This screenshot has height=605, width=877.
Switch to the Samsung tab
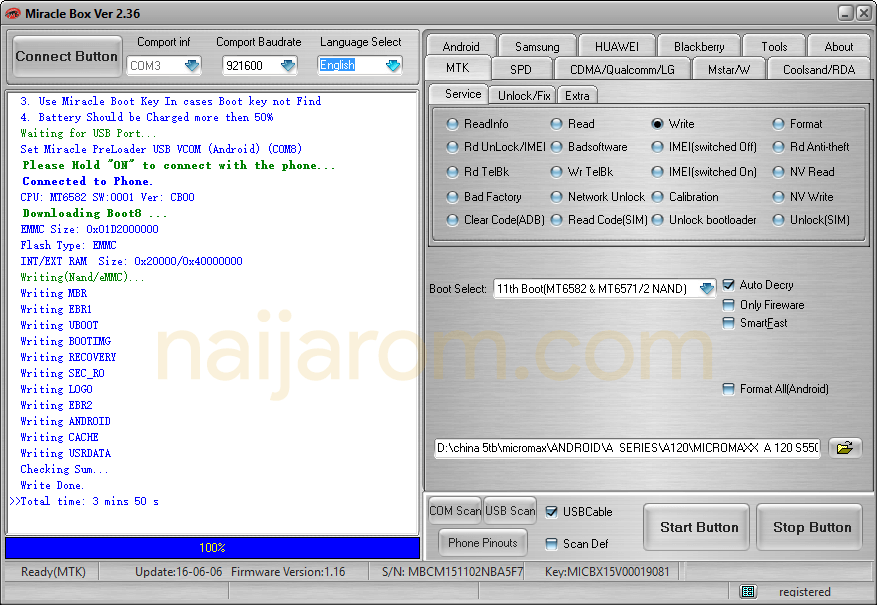pos(537,46)
